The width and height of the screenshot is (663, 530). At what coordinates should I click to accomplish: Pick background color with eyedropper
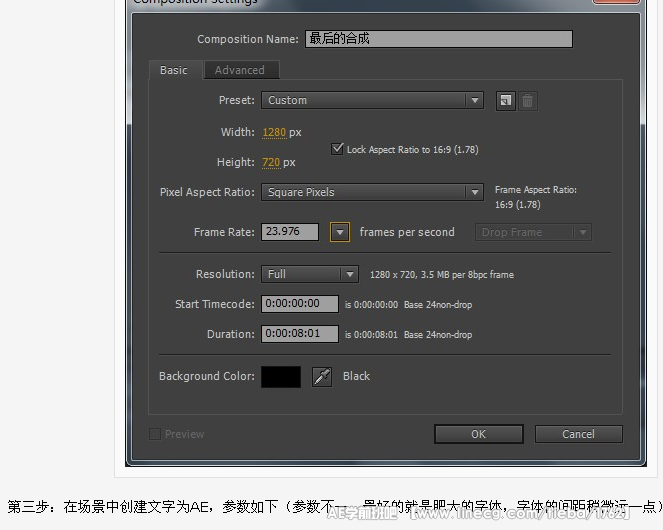[x=322, y=377]
